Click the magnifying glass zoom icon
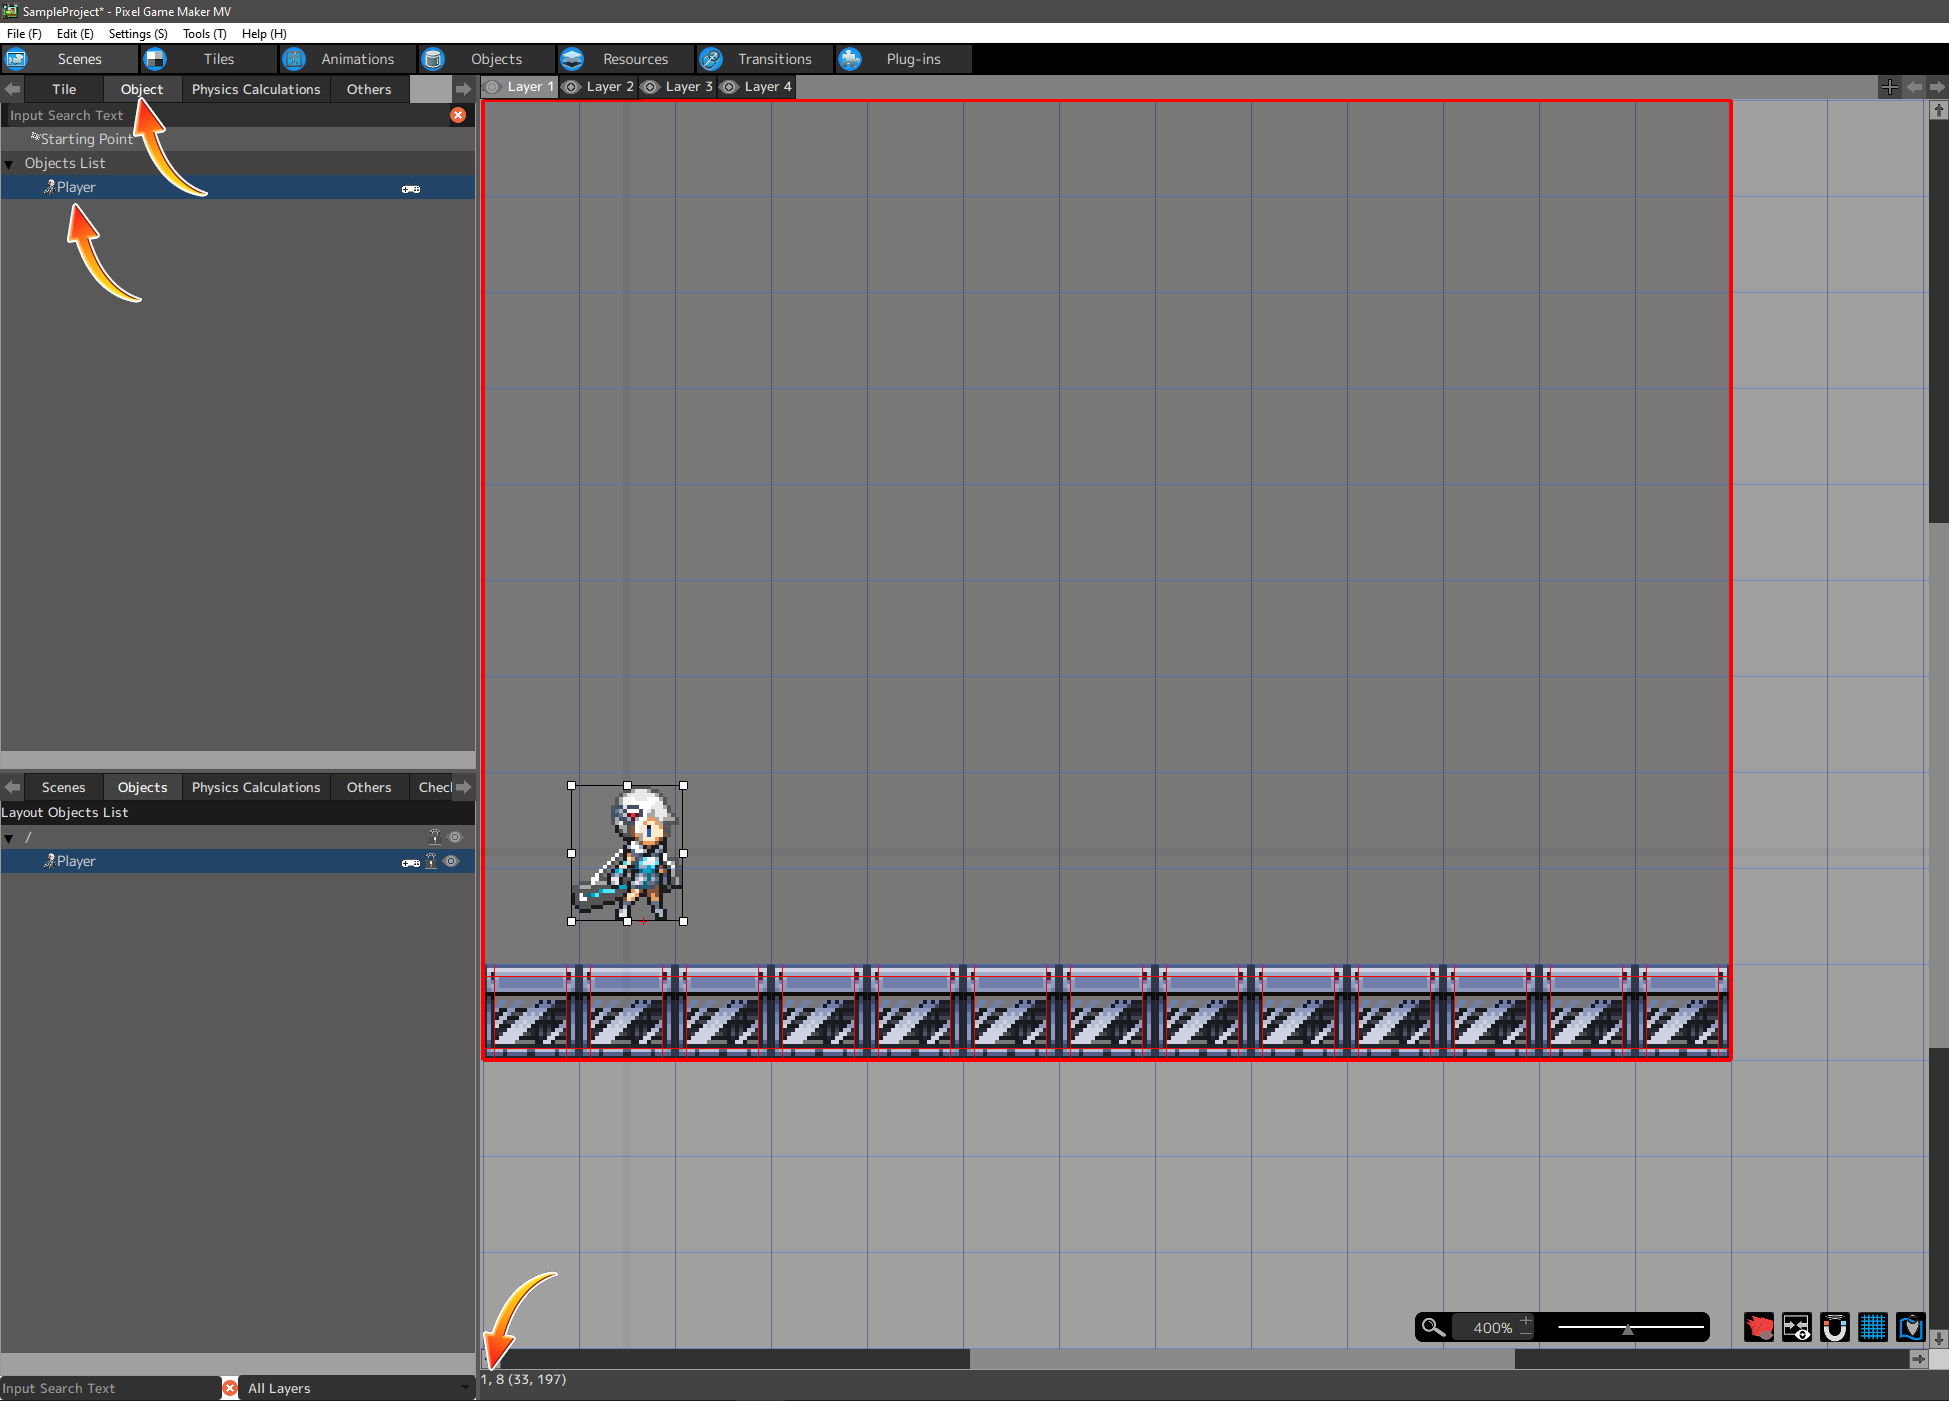This screenshot has width=1949, height=1401. click(1433, 1327)
